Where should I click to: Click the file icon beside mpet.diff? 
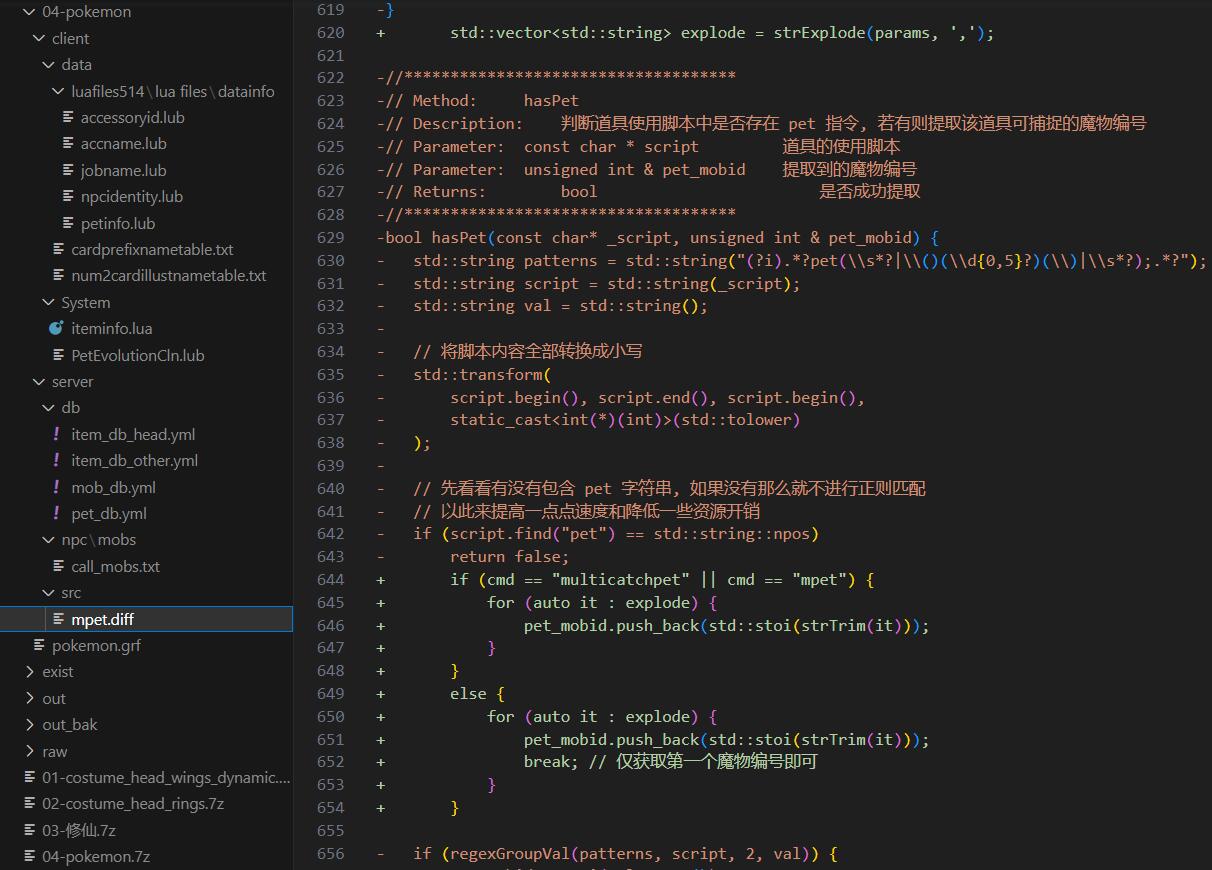(x=59, y=619)
